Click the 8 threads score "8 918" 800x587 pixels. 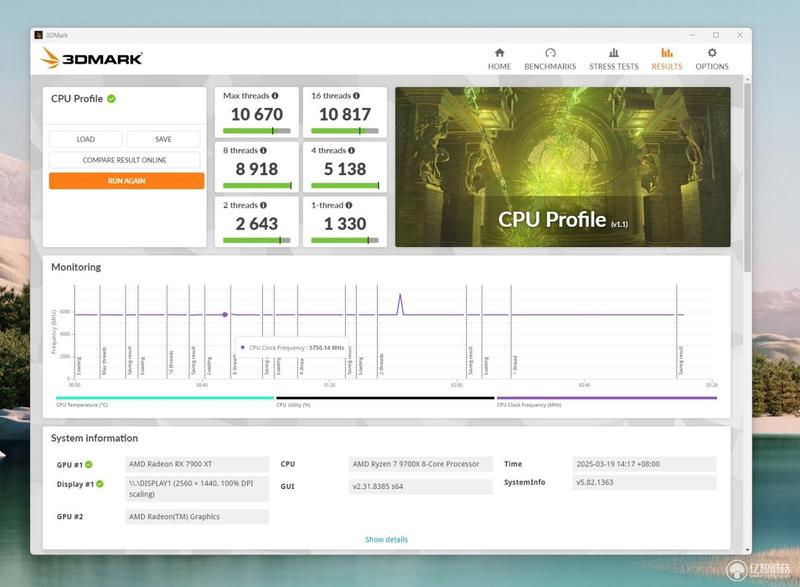257,169
